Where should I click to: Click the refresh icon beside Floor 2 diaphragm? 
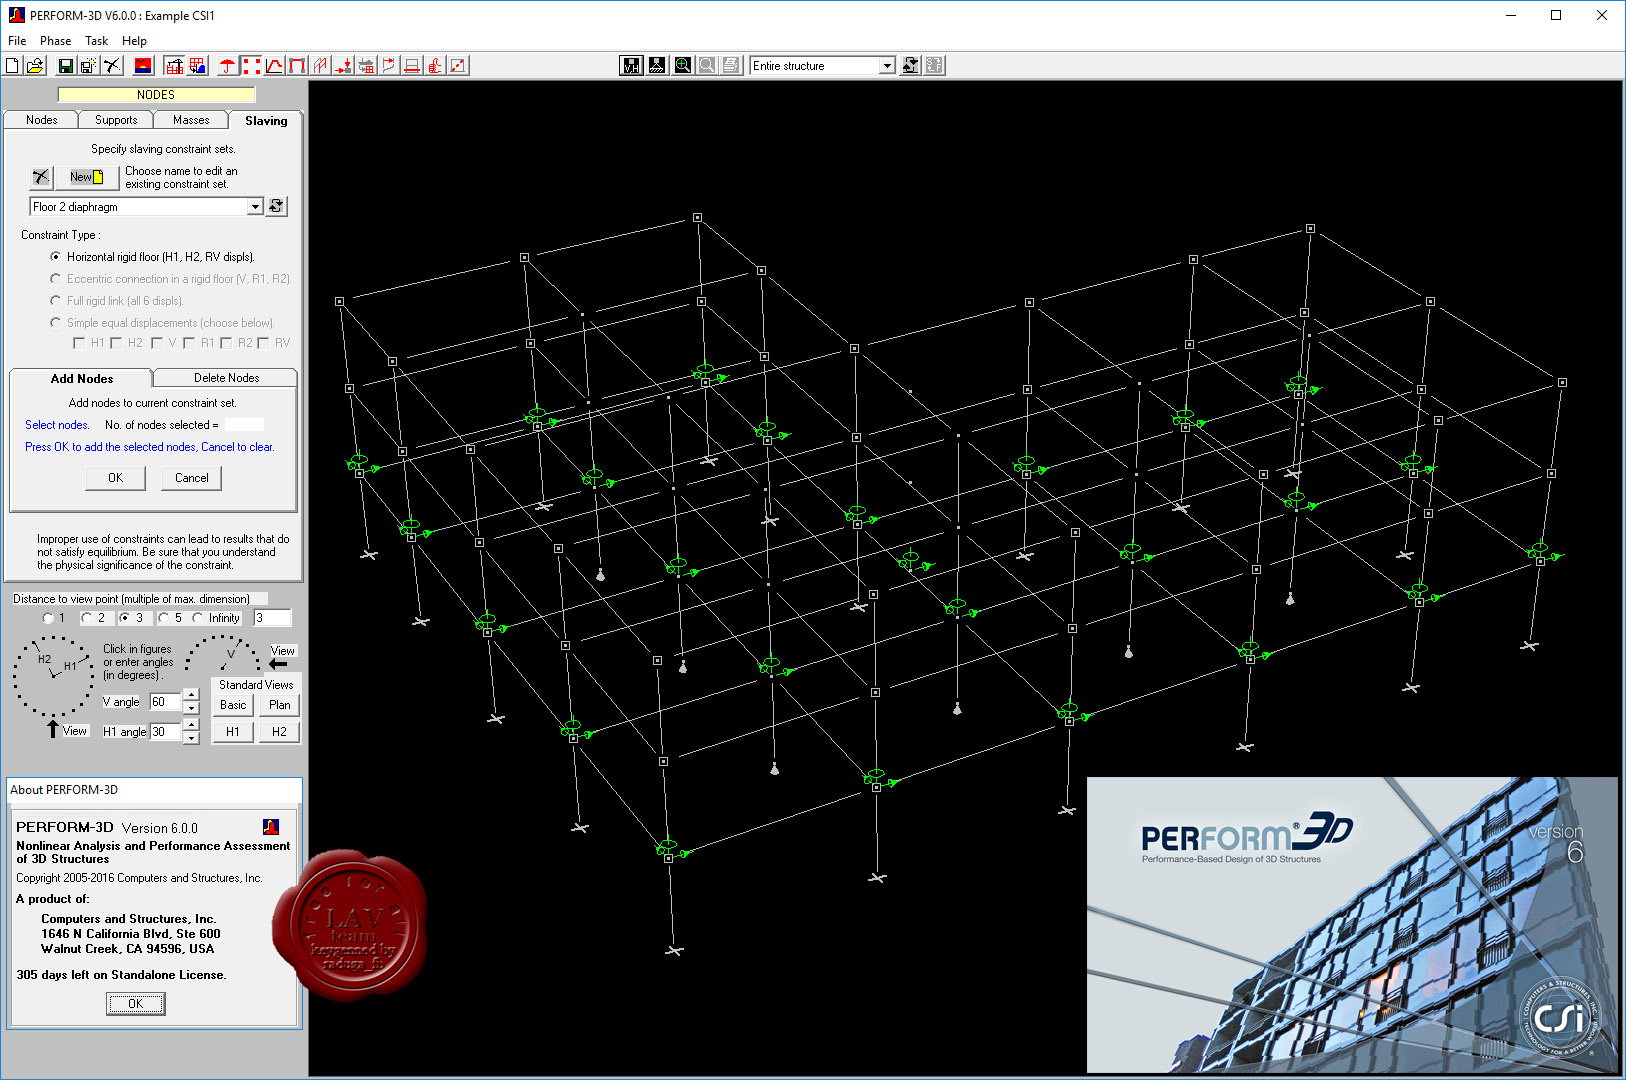coord(277,206)
